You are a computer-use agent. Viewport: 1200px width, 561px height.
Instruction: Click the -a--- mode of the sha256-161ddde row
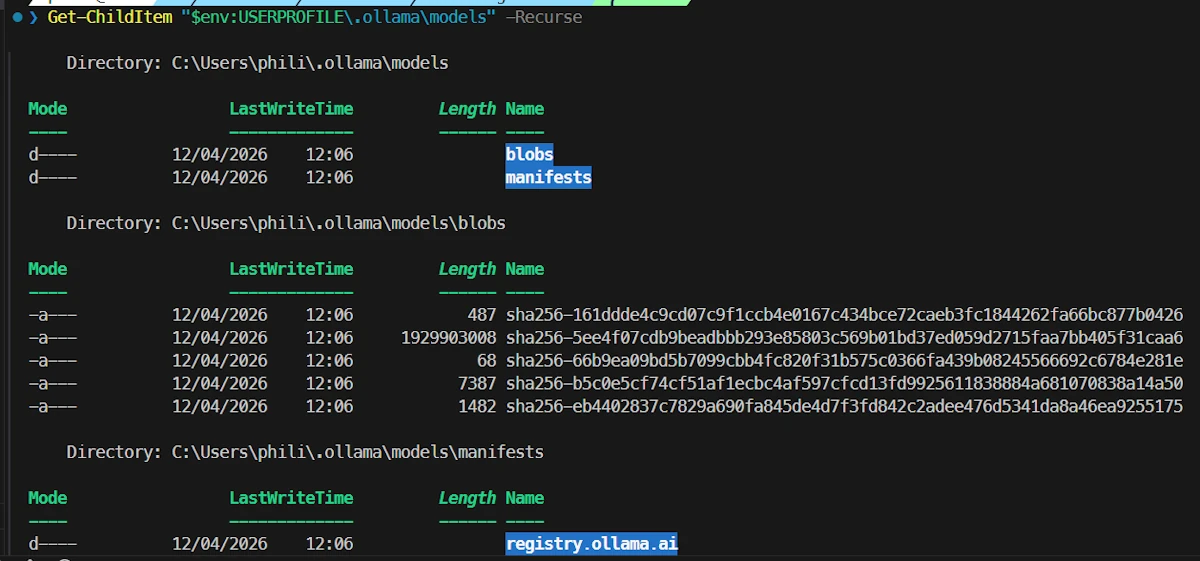[x=52, y=315]
